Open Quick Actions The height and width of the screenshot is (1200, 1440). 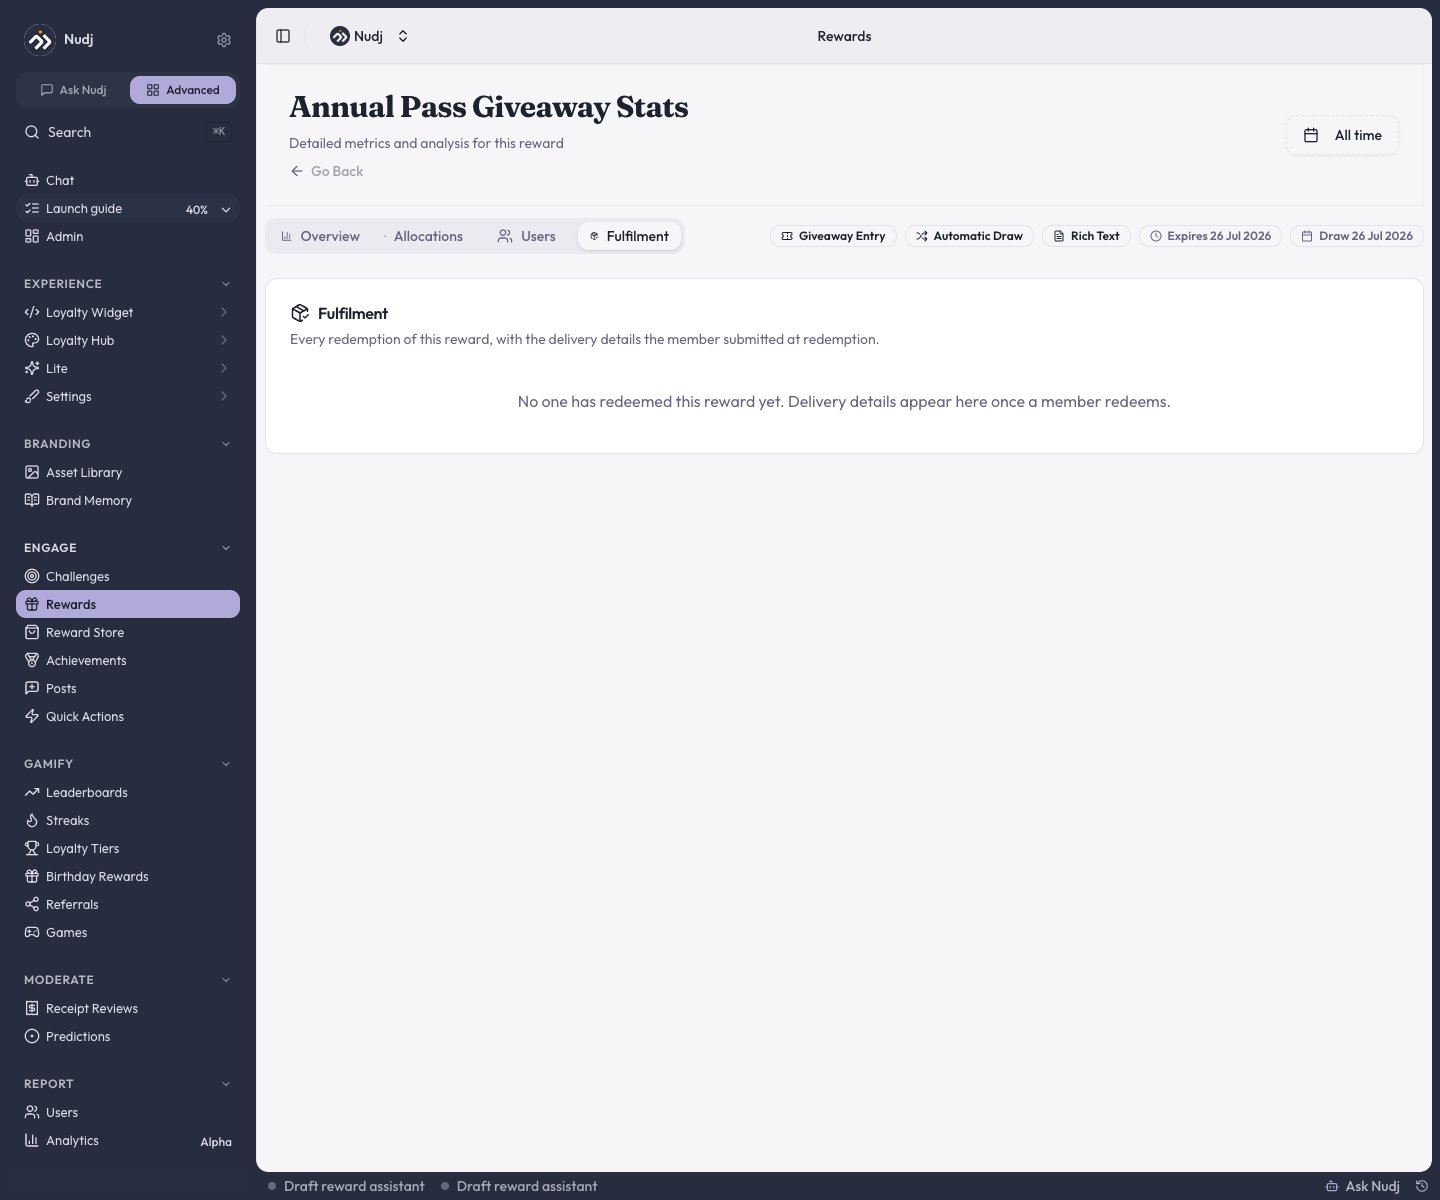(x=128, y=716)
